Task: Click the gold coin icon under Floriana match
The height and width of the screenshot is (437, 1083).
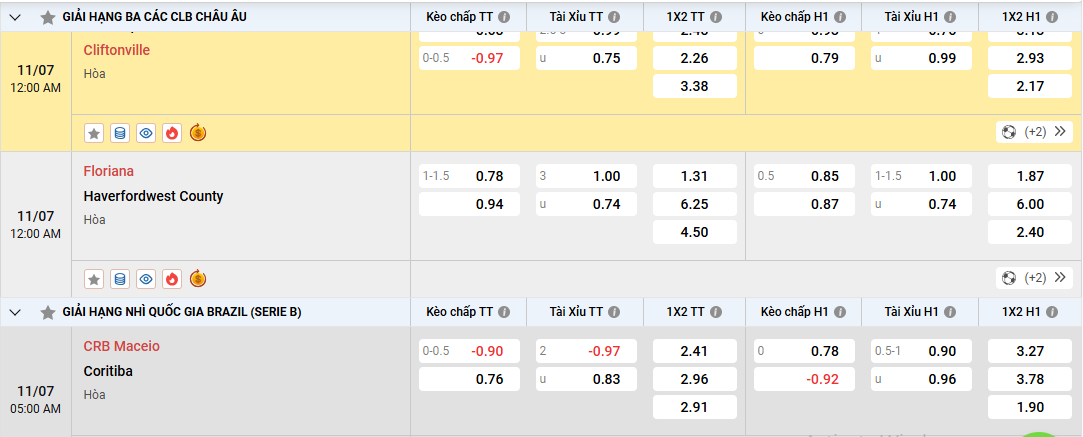Action: point(198,279)
